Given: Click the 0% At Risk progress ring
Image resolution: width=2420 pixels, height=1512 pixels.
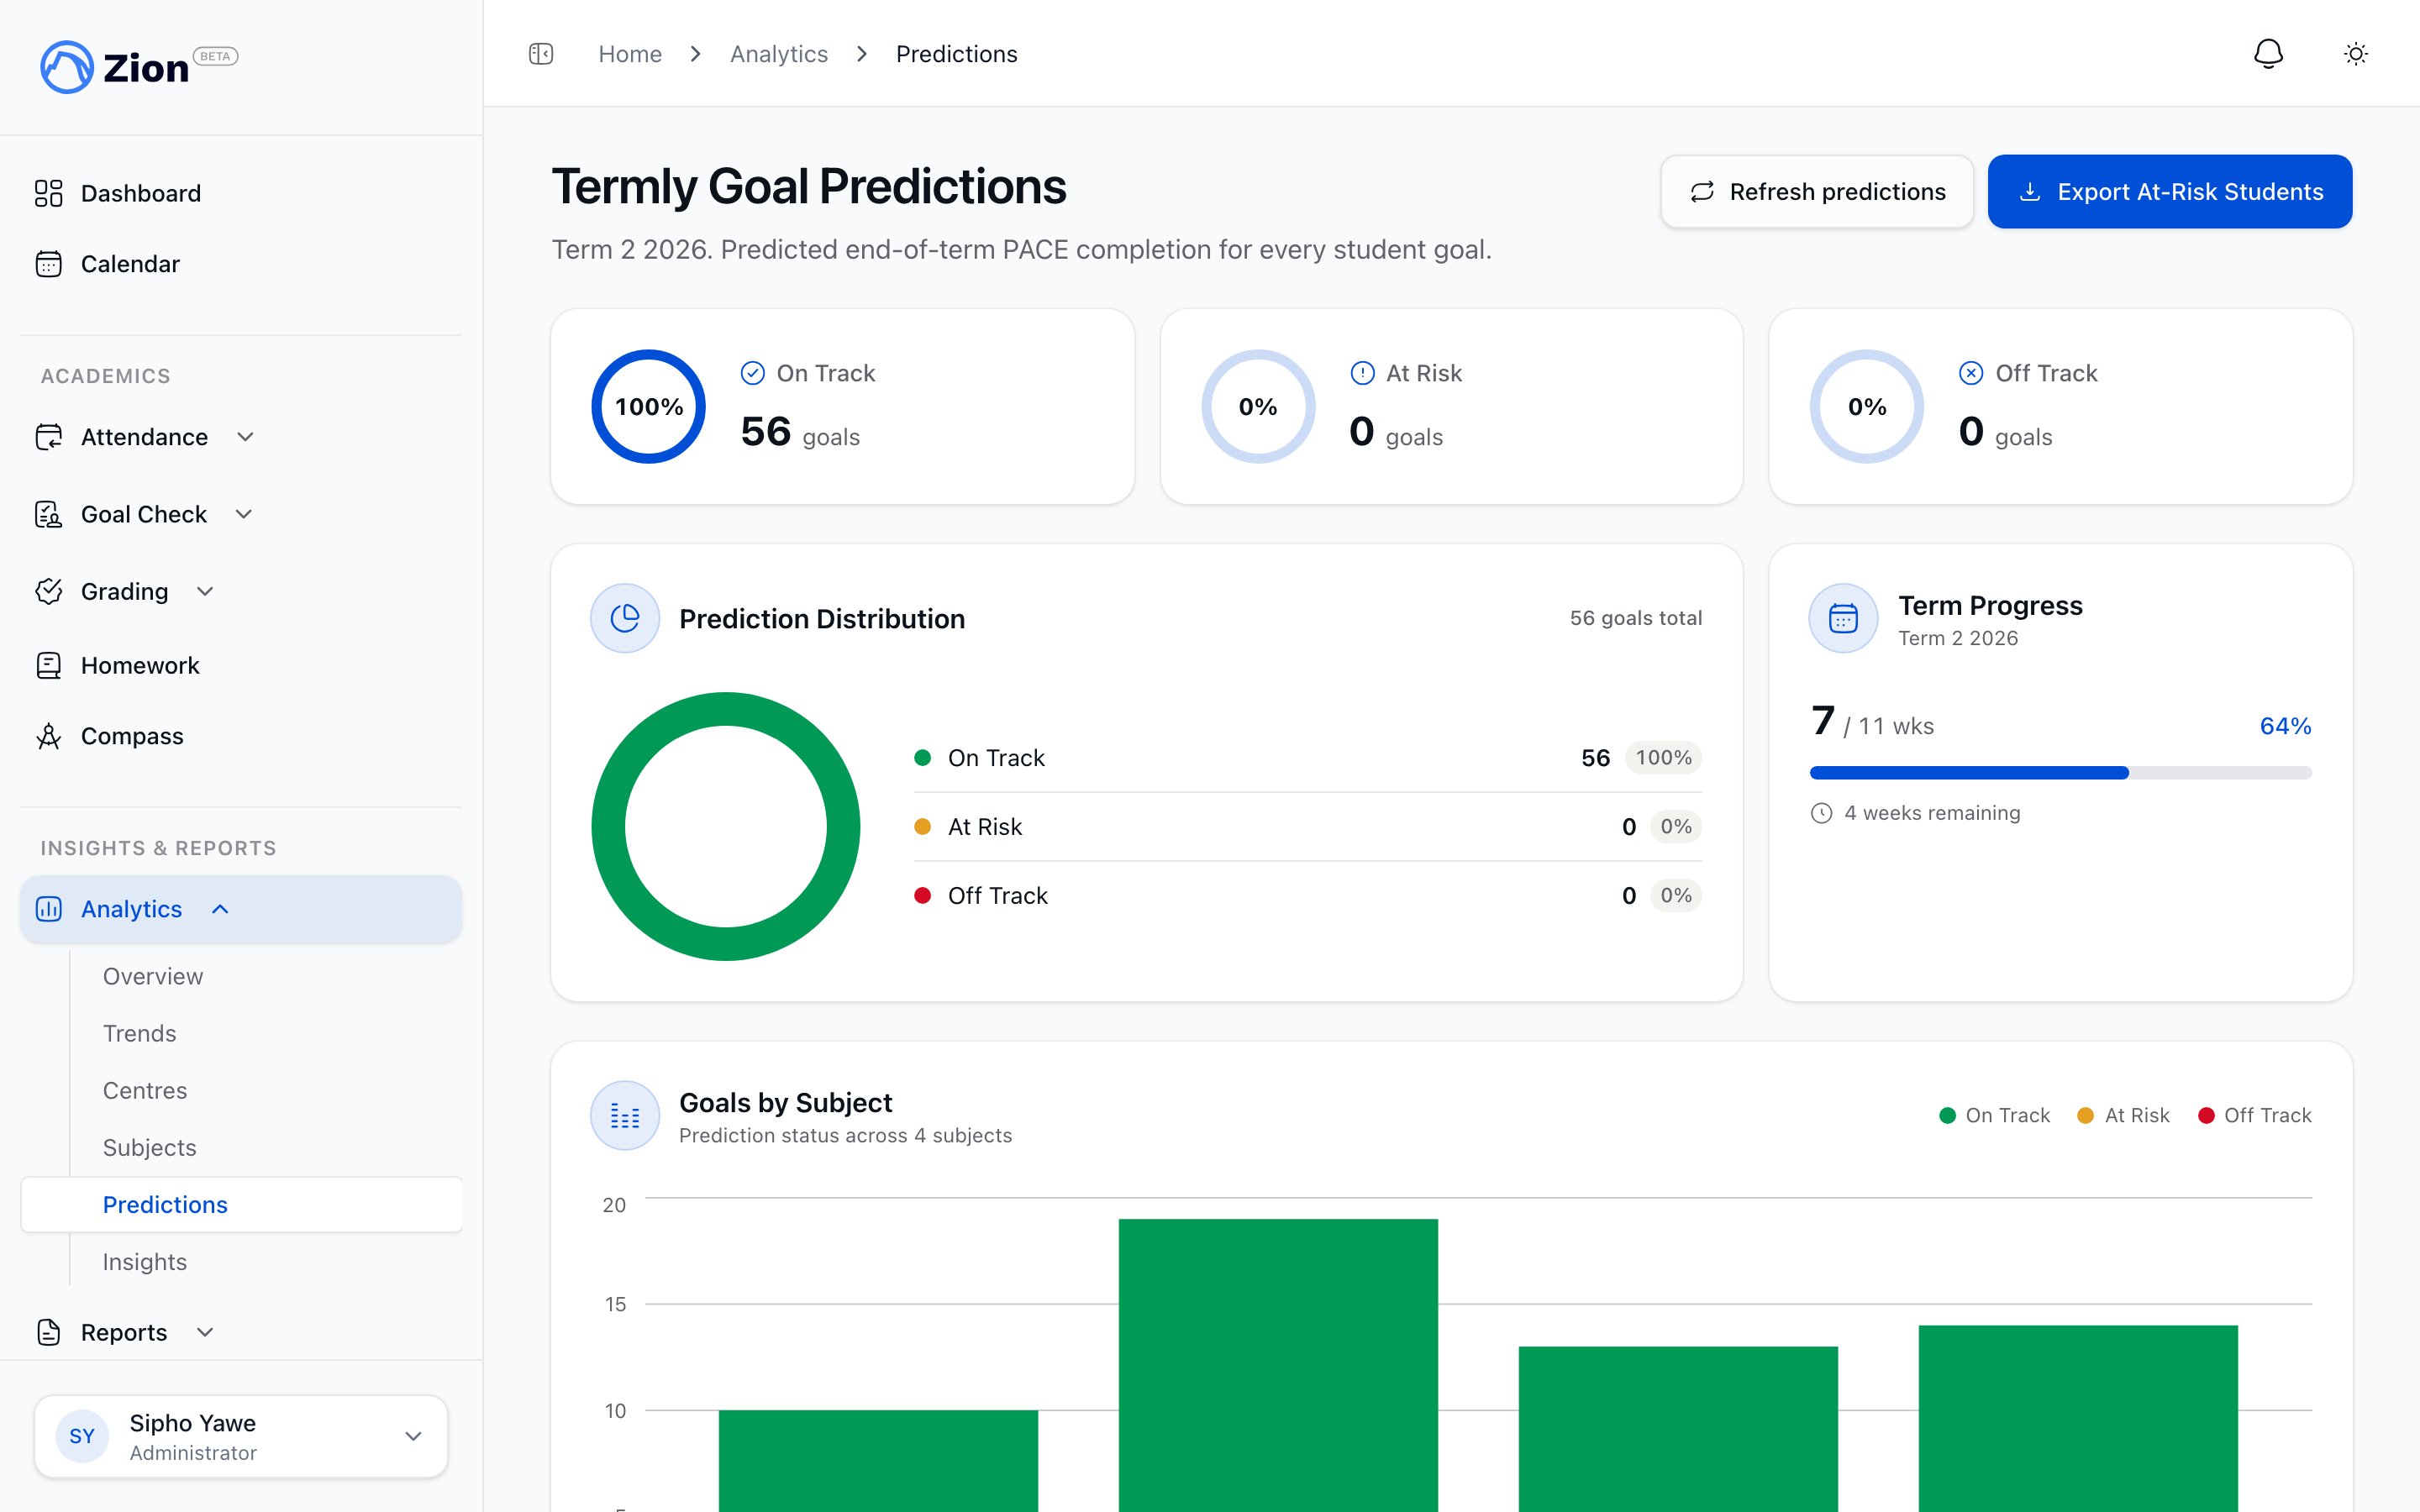Looking at the screenshot, I should (x=1258, y=406).
